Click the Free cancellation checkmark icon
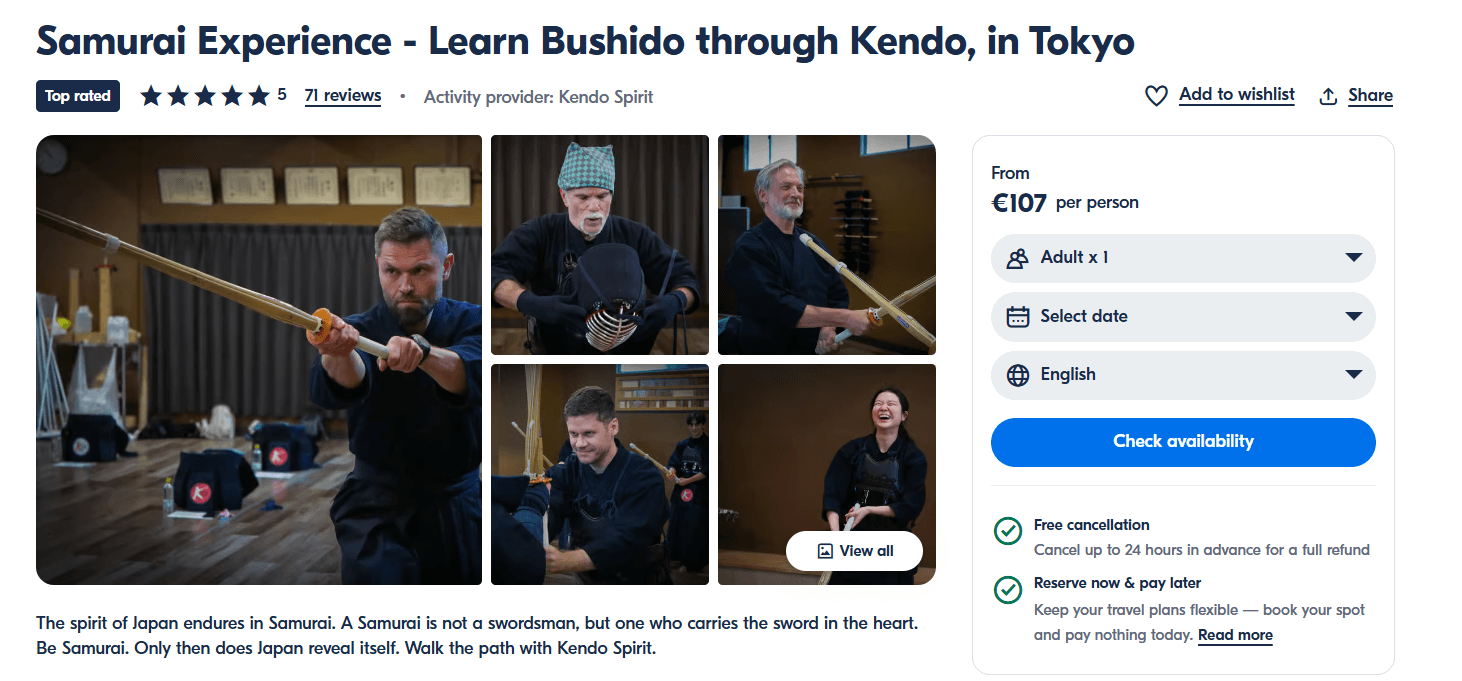 [1007, 531]
